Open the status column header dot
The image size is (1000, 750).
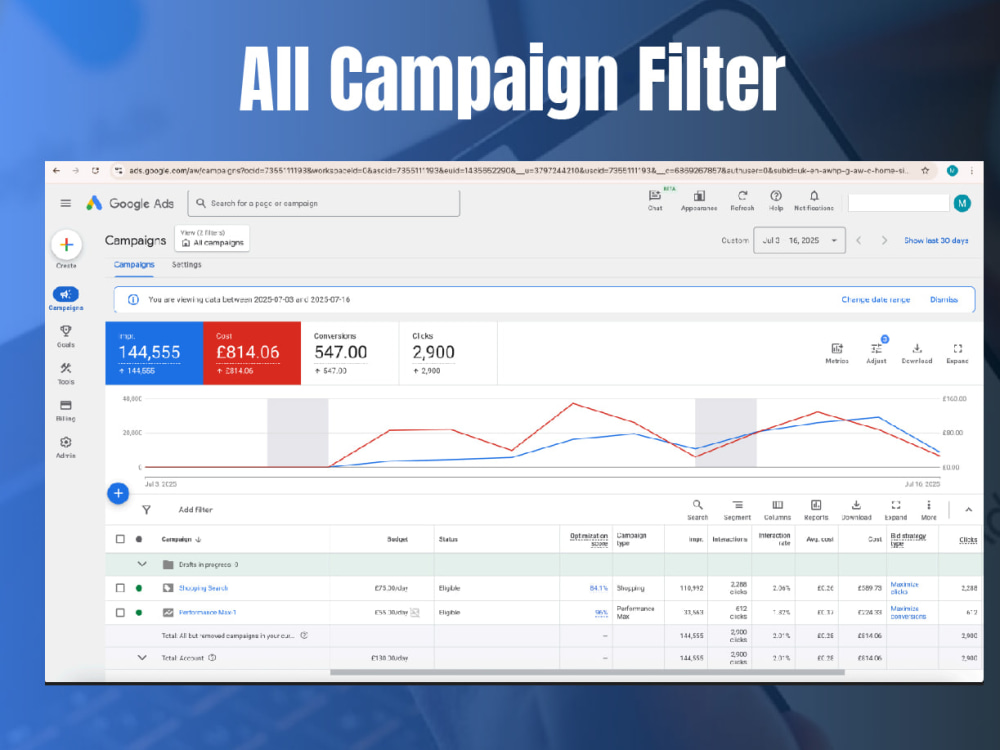[x=139, y=539]
